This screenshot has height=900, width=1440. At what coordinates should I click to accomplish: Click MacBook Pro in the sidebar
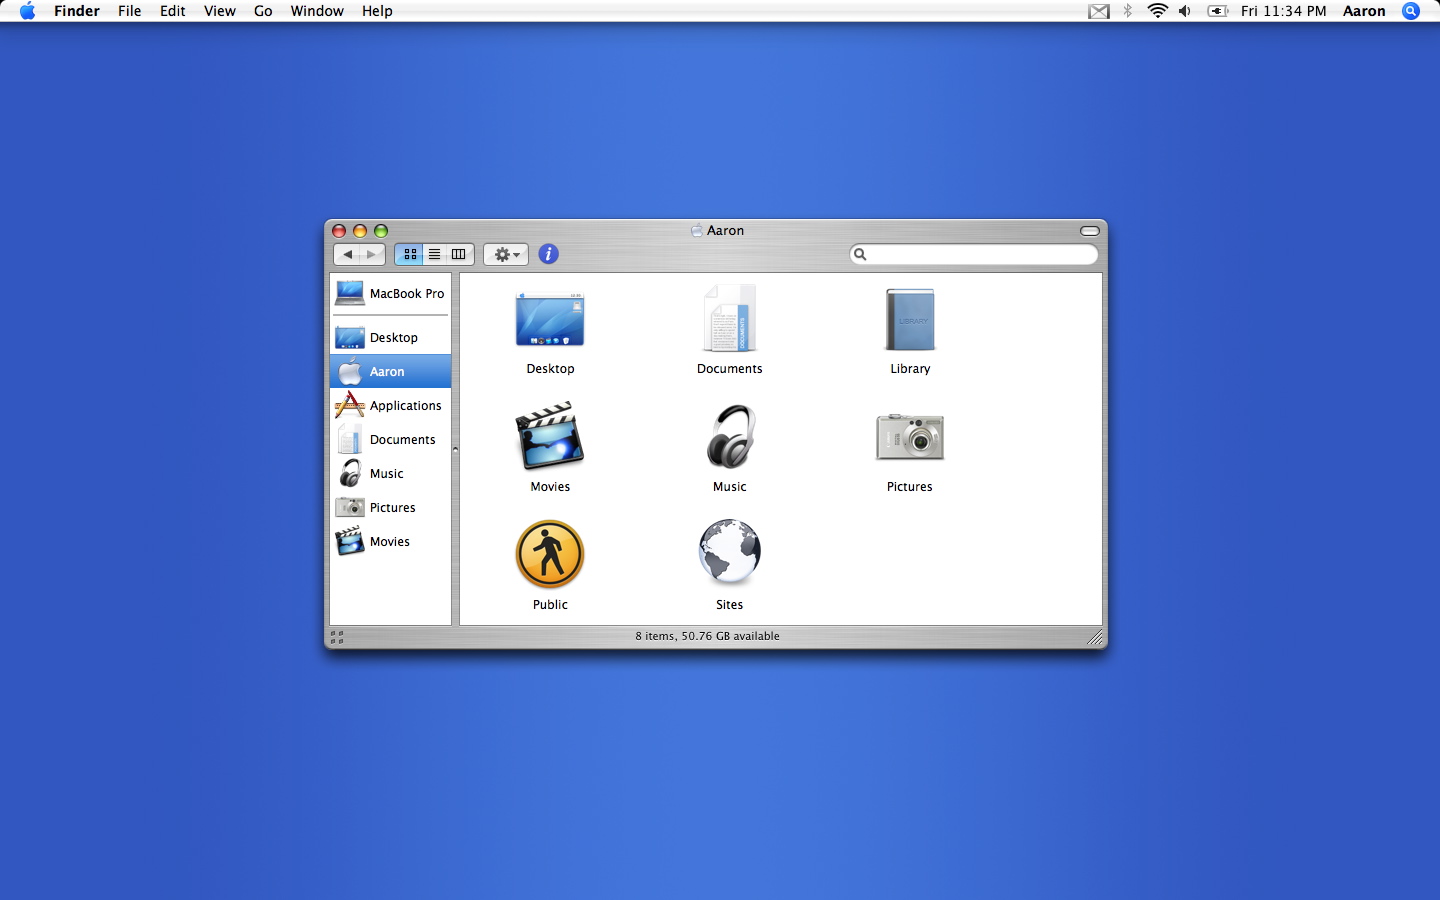point(390,293)
